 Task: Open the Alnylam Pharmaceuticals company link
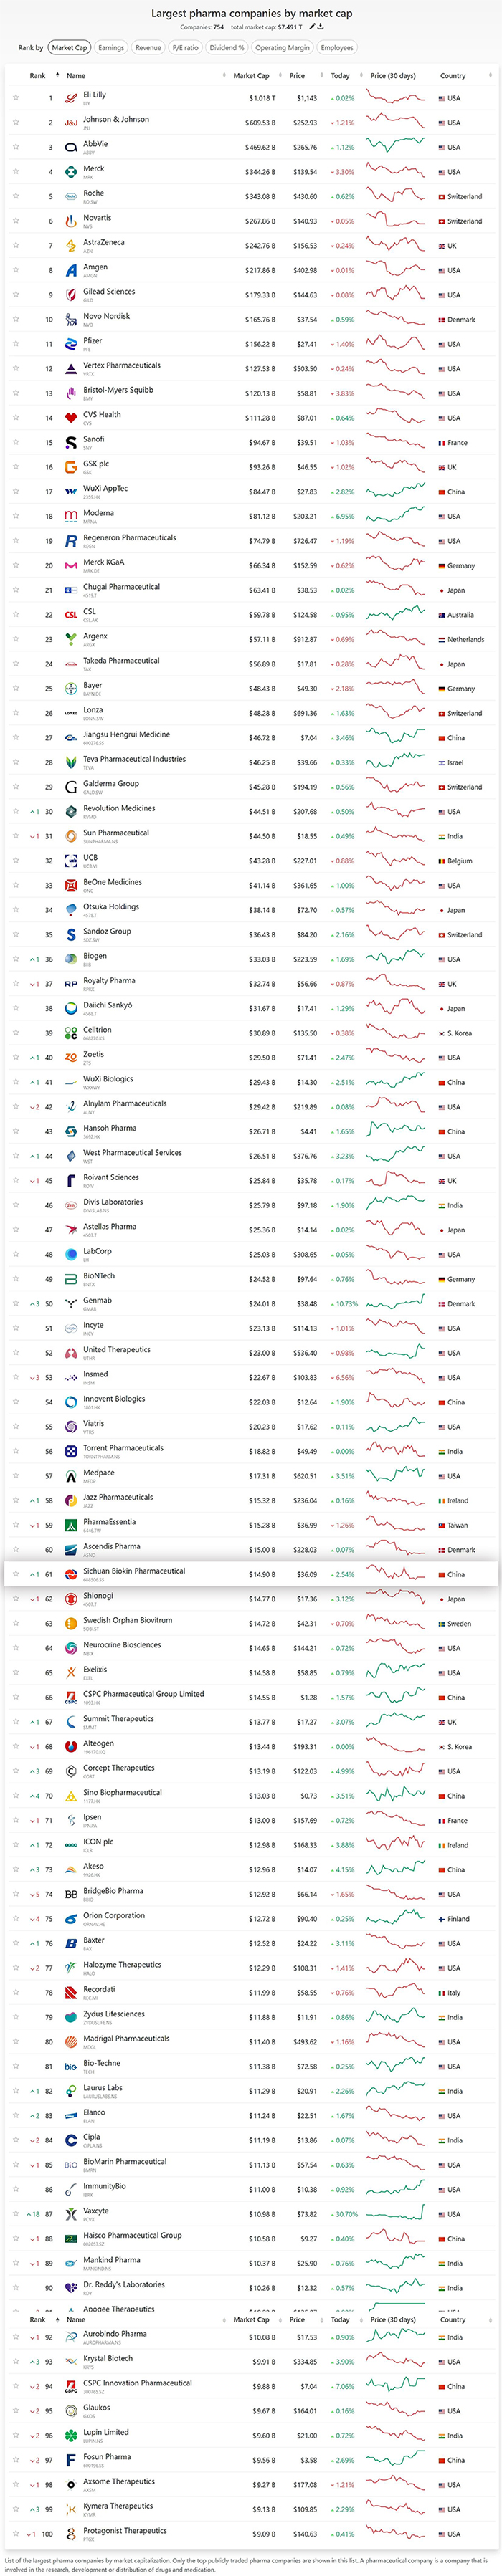pyautogui.click(x=125, y=1103)
